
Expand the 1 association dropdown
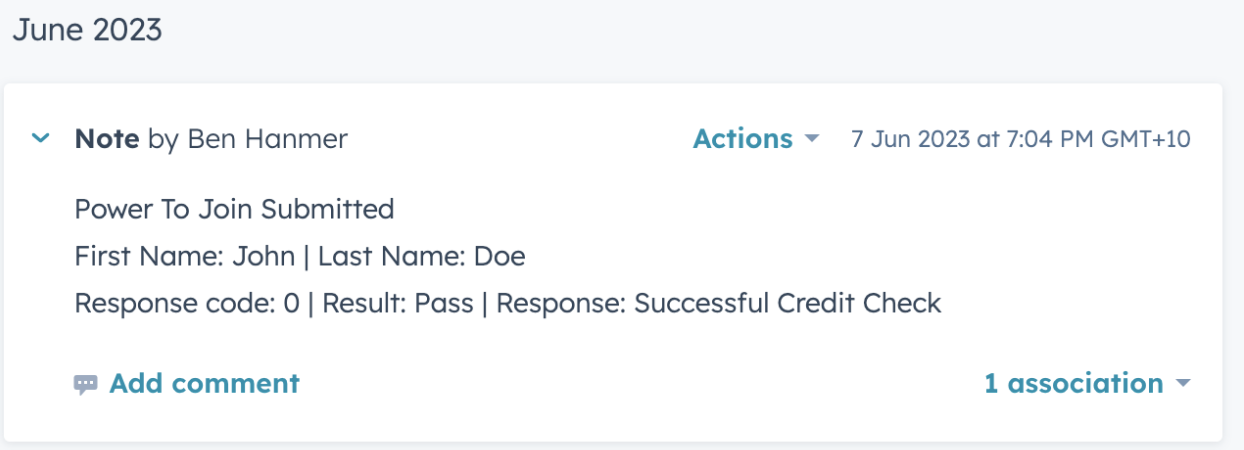1087,383
